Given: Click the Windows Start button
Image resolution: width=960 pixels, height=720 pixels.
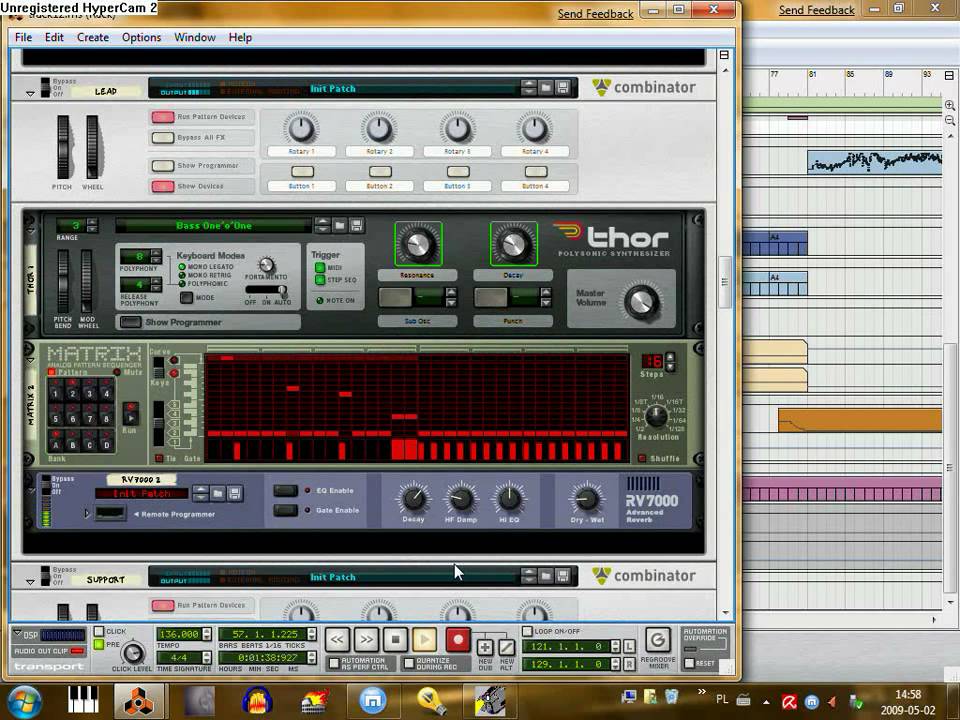Looking at the screenshot, I should [24, 702].
